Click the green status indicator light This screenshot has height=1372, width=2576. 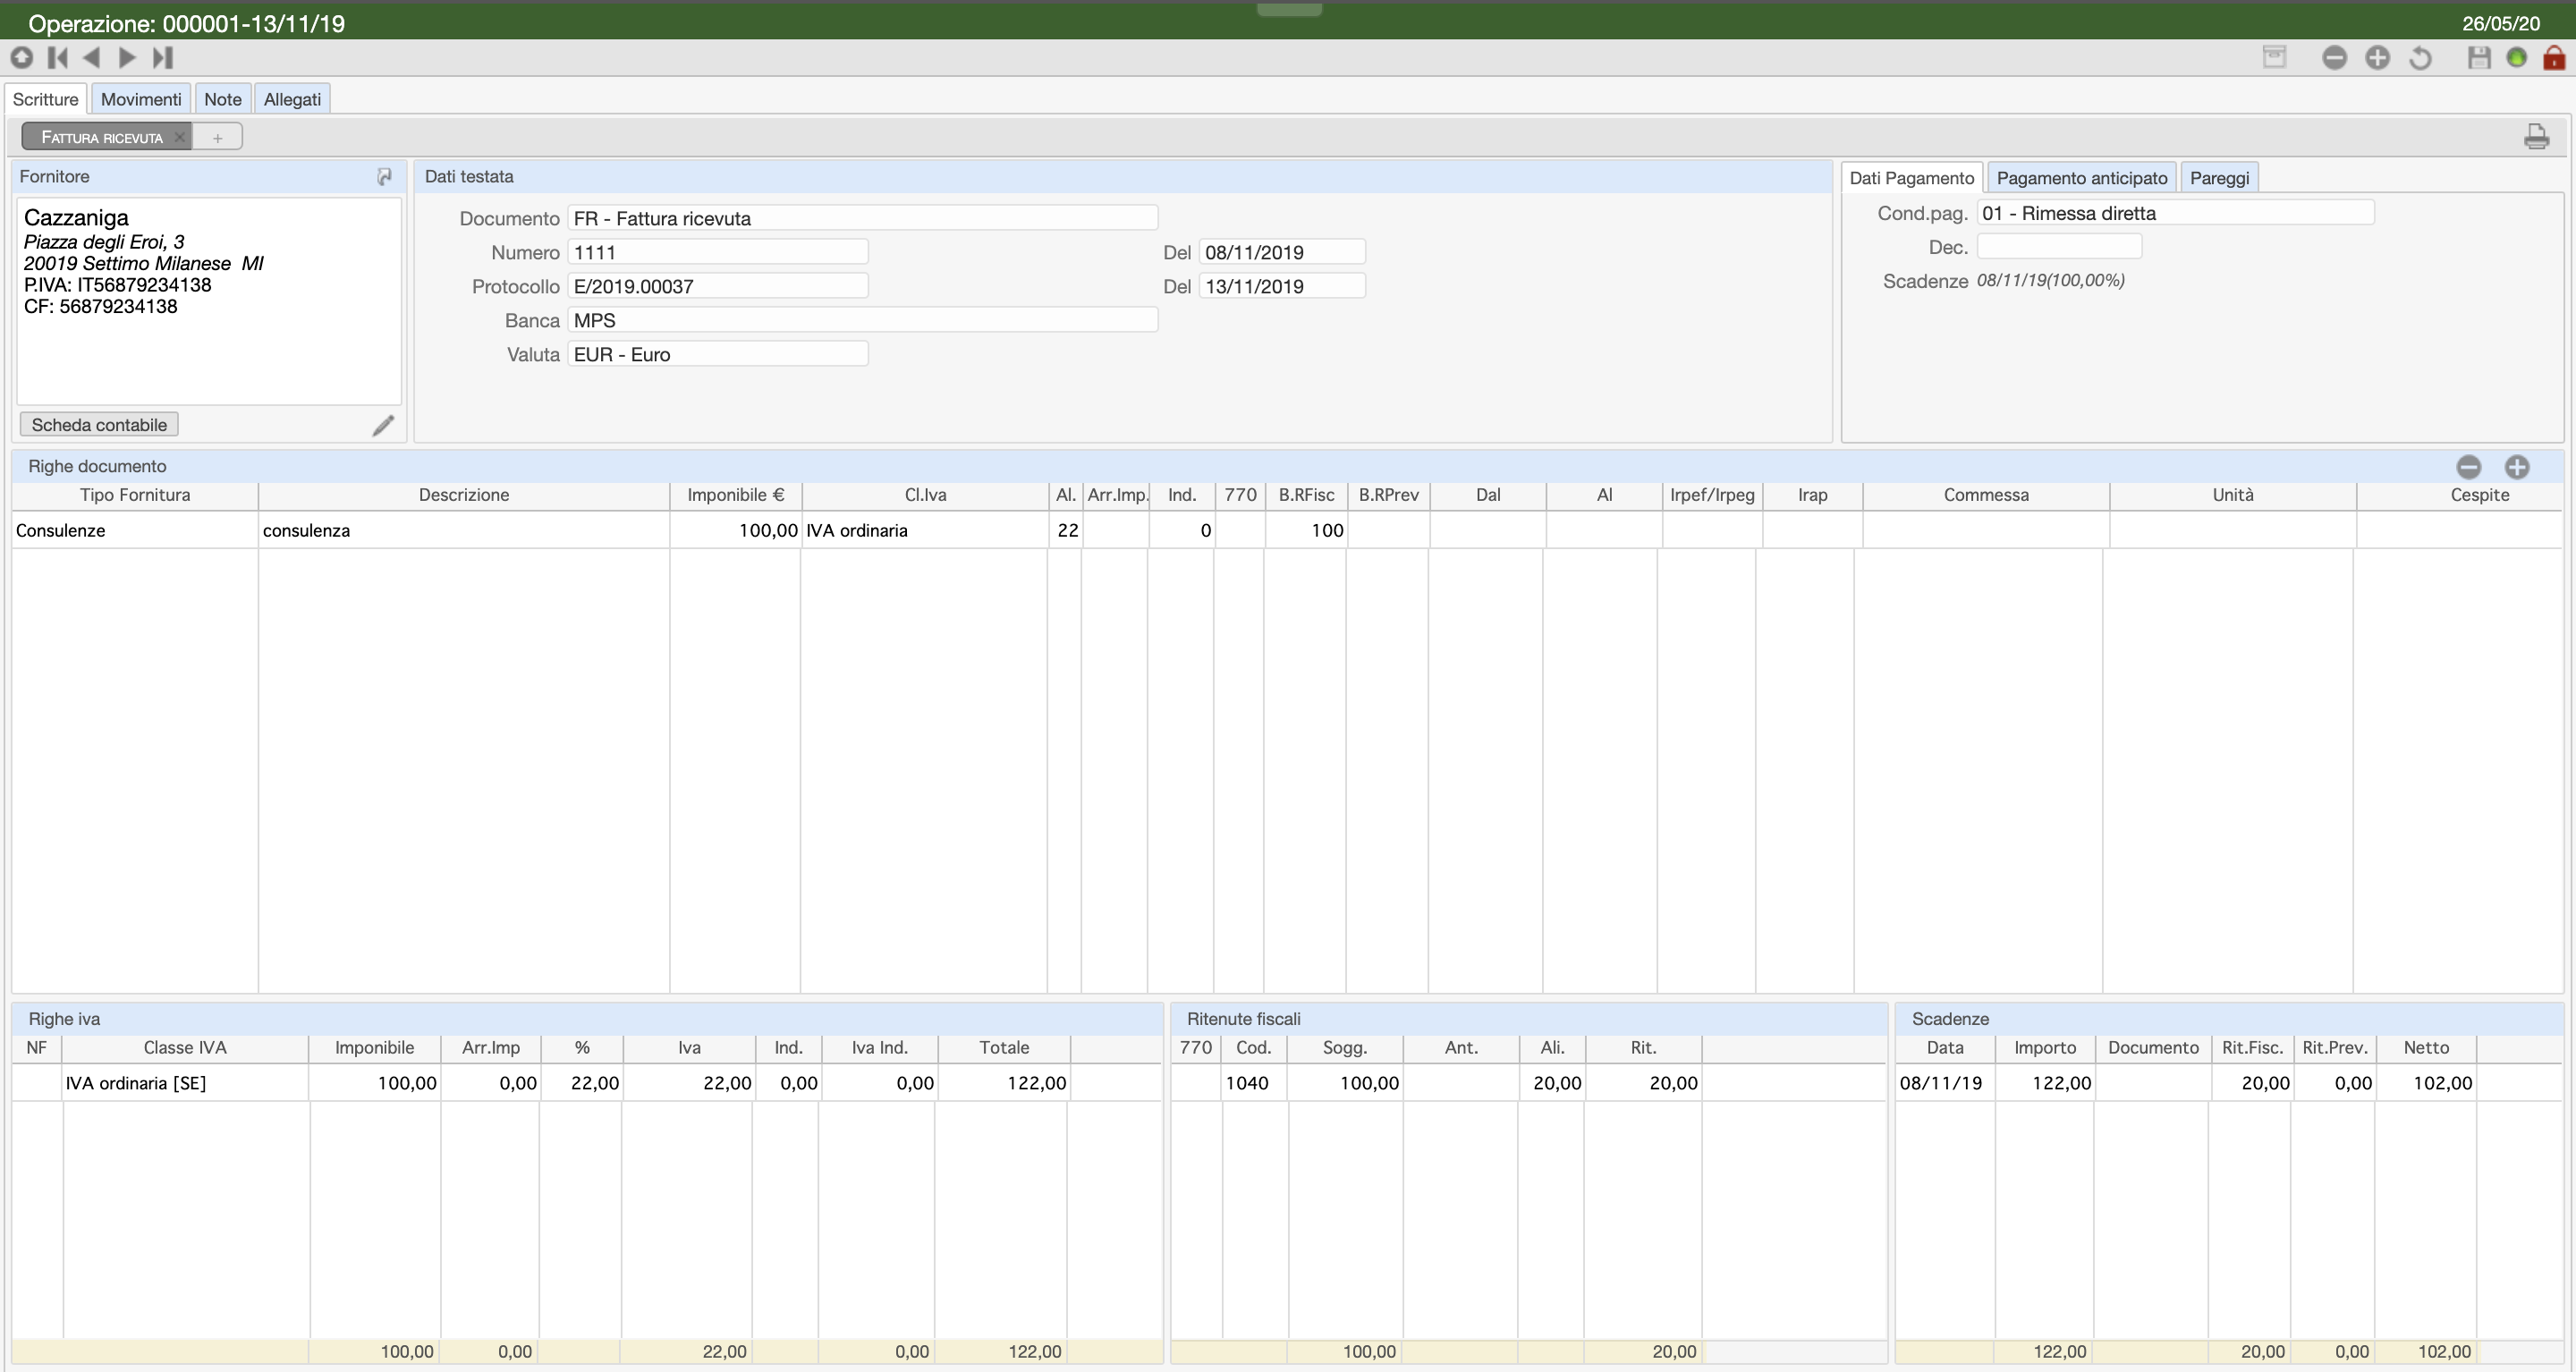(2517, 57)
